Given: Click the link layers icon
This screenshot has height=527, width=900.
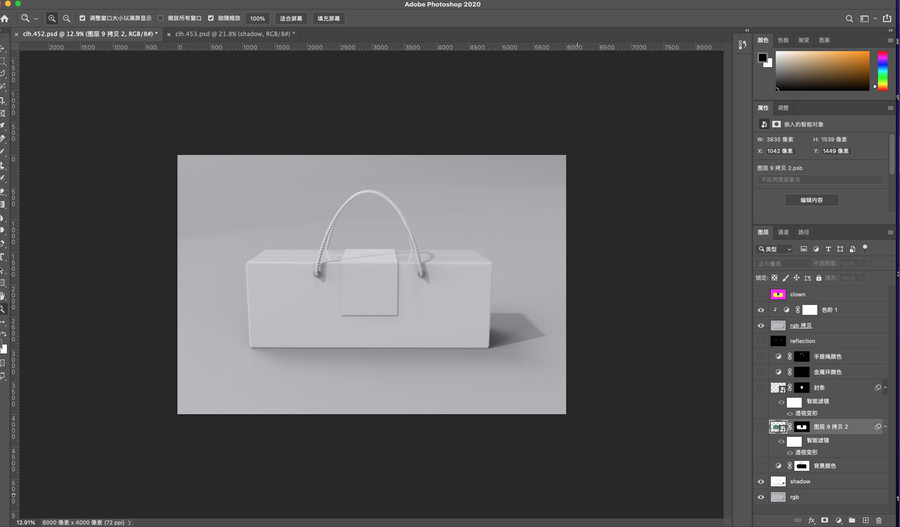Looking at the screenshot, I should click(x=797, y=520).
